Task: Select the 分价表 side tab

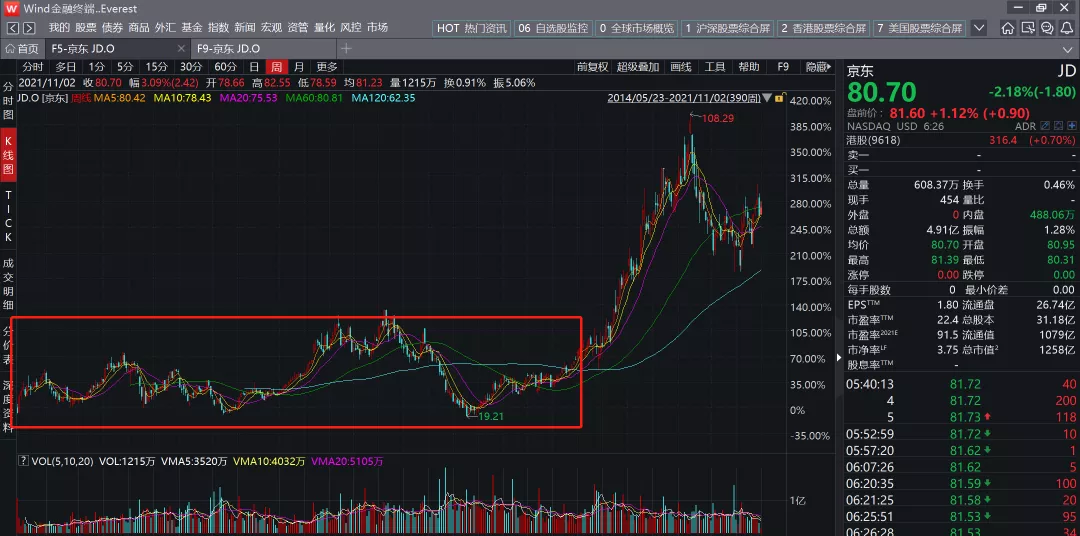Action: click(x=8, y=344)
